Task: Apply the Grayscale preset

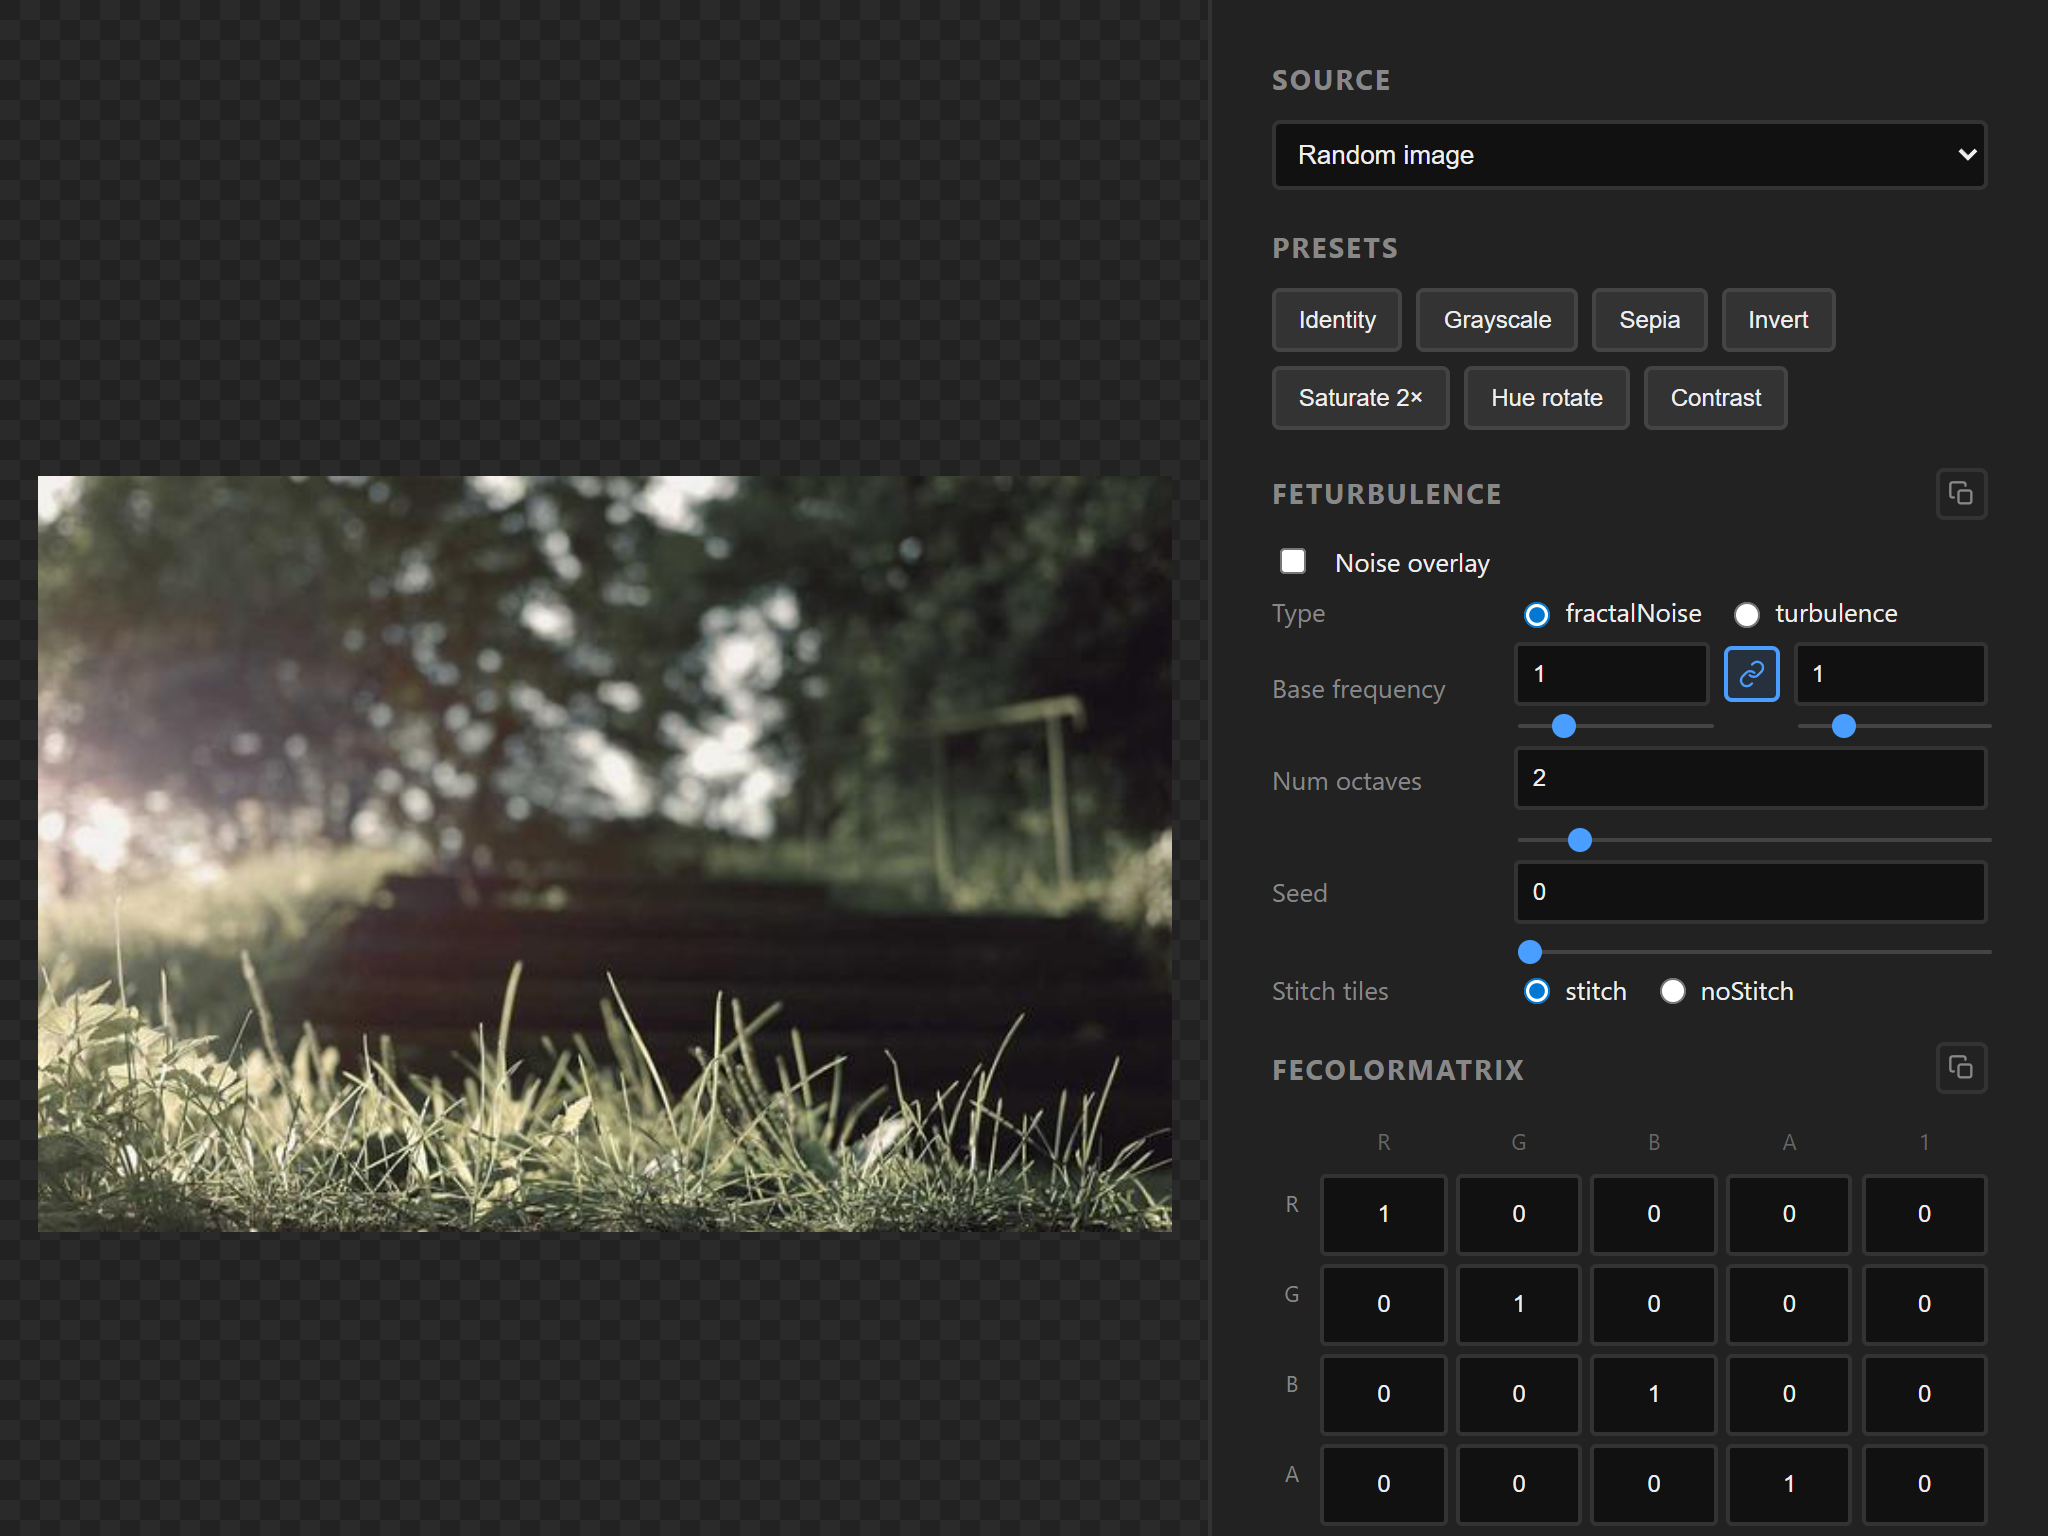Action: [1496, 320]
